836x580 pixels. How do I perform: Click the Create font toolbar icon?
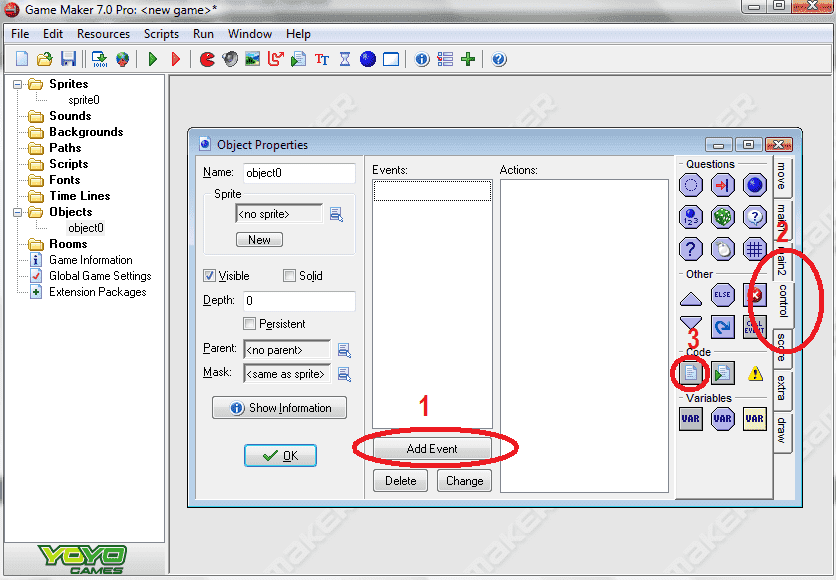(322, 59)
